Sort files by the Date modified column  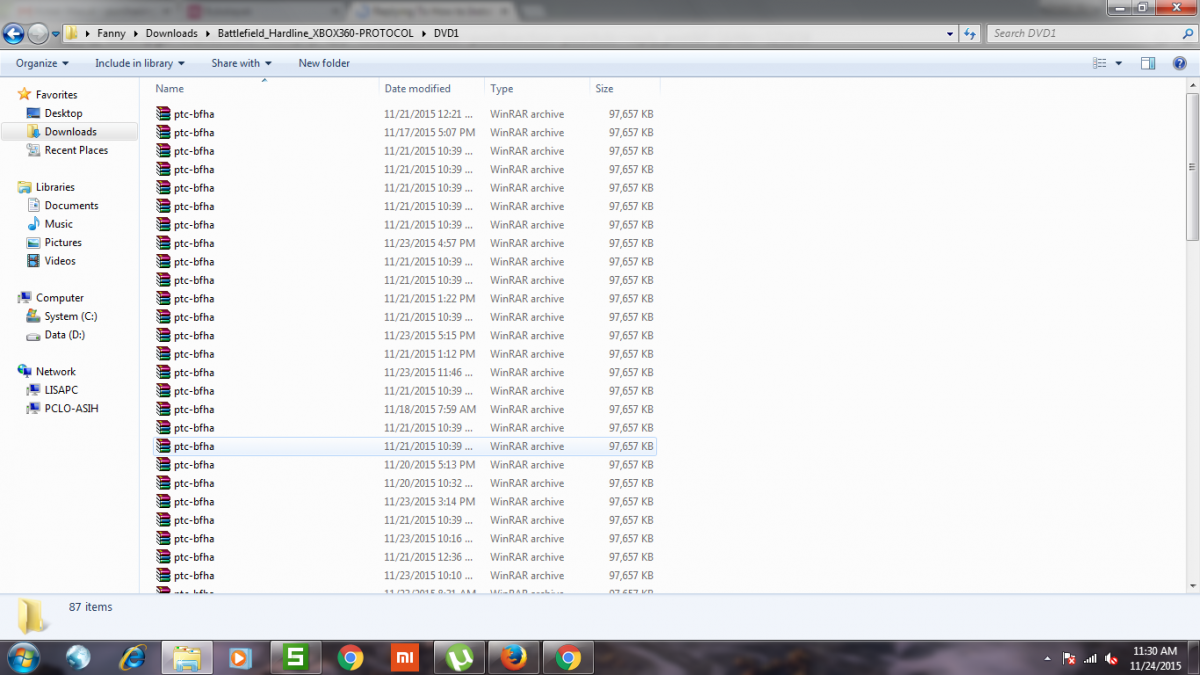pyautogui.click(x=417, y=89)
